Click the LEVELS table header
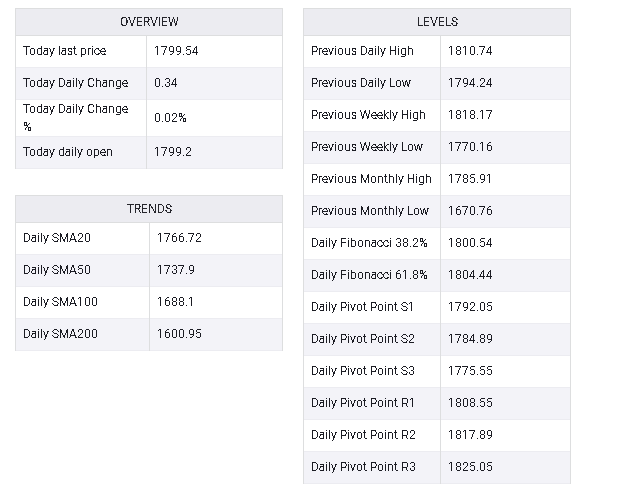Screen dimensions: 618x489 (437, 22)
